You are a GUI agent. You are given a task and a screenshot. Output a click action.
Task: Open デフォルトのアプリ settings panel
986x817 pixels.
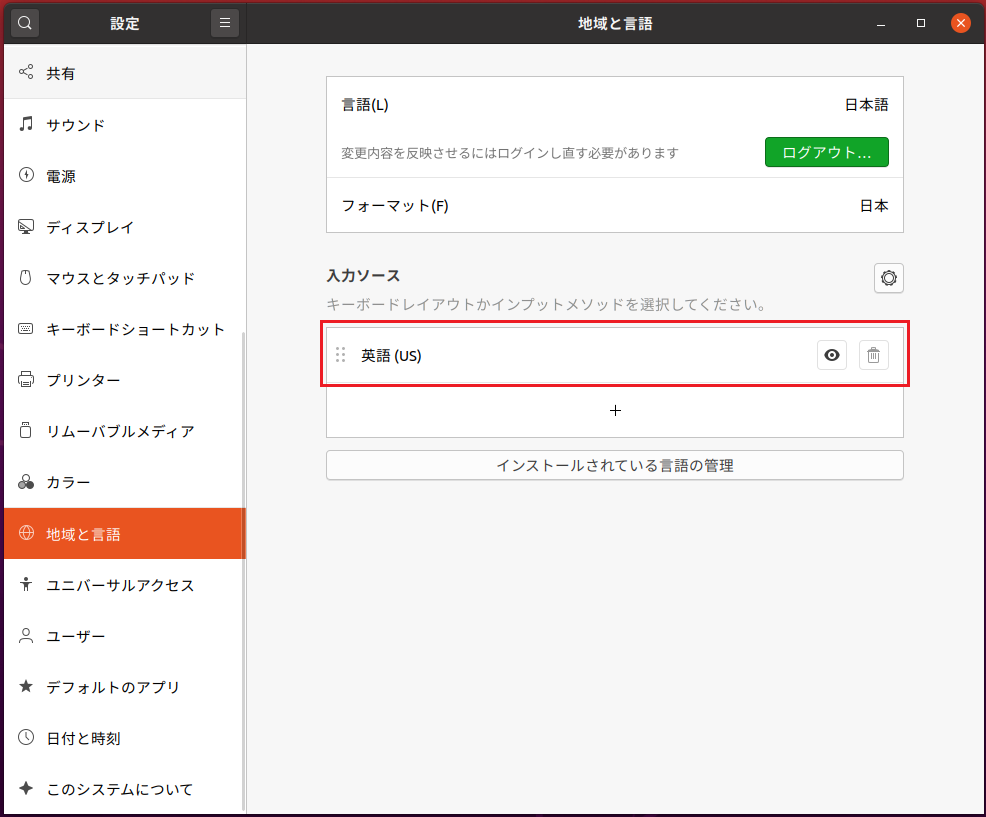click(125, 687)
